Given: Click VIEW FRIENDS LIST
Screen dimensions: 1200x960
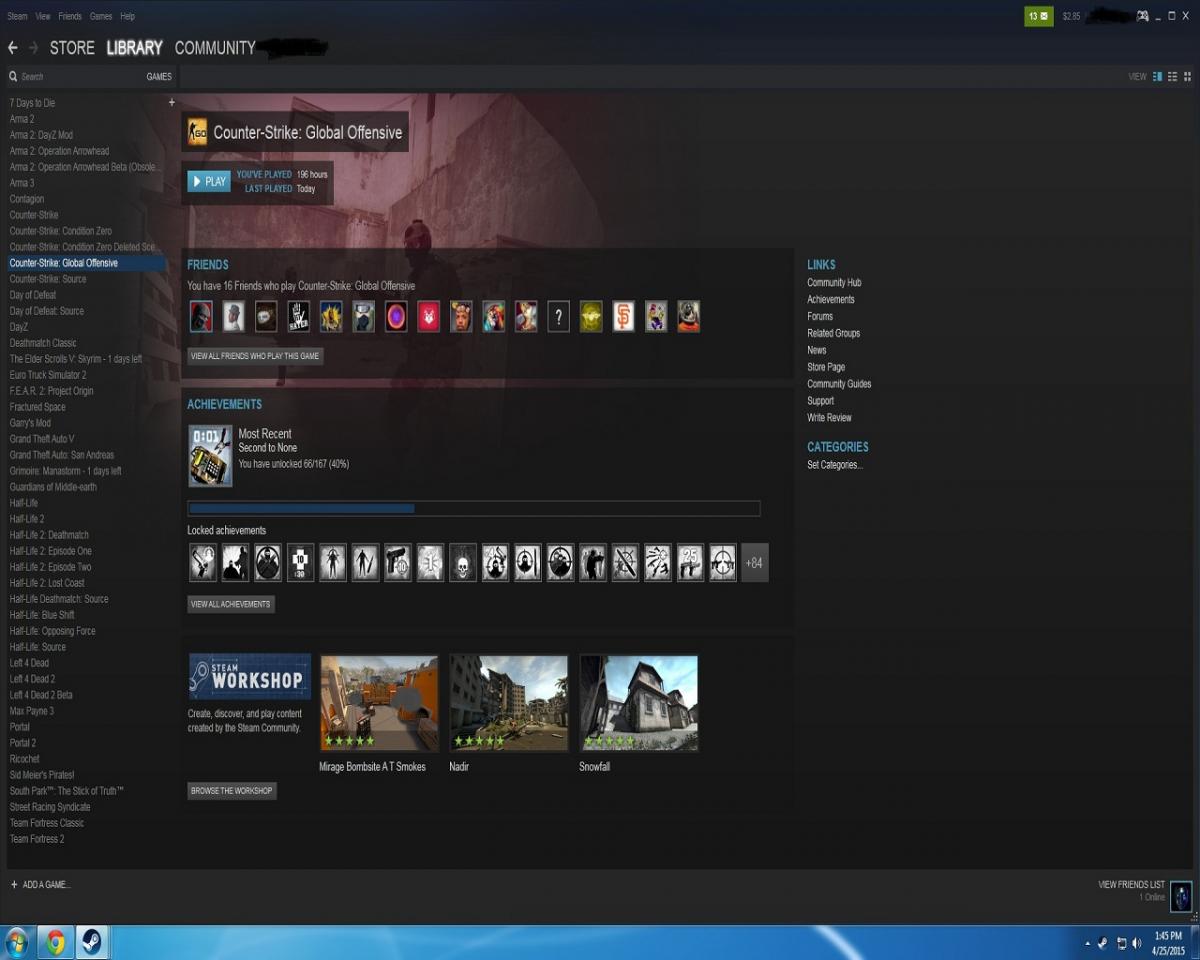Looking at the screenshot, I should coord(1131,885).
